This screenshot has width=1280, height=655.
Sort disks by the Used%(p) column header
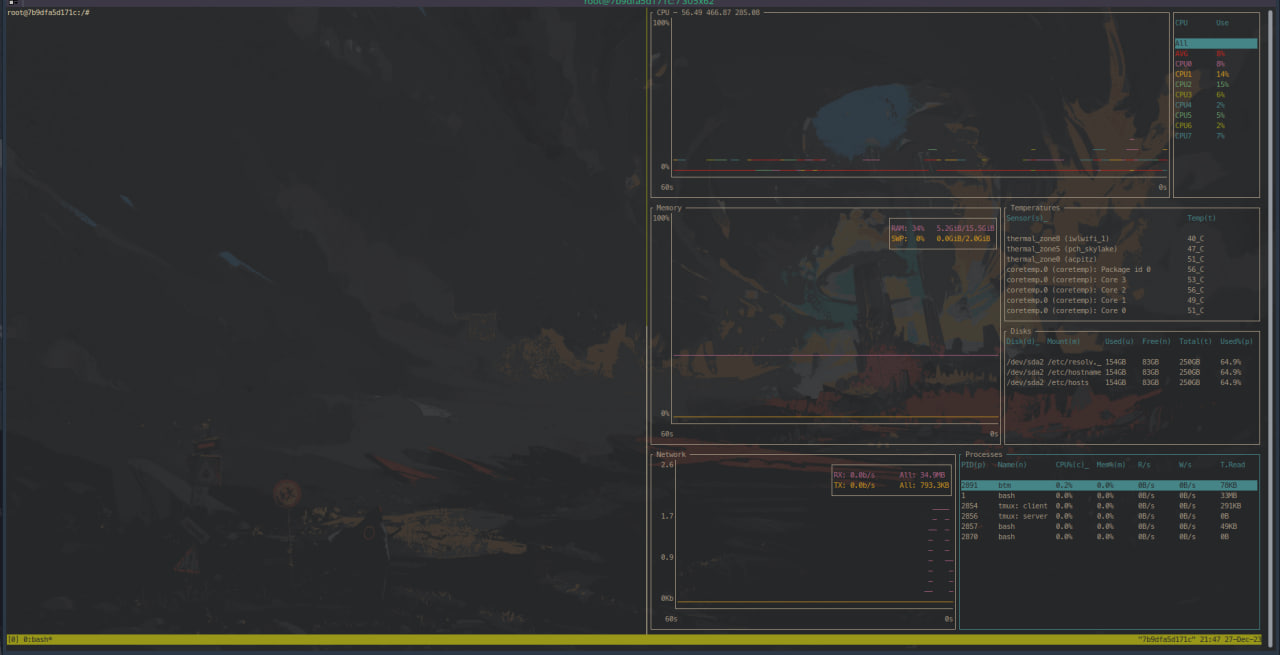1236,342
